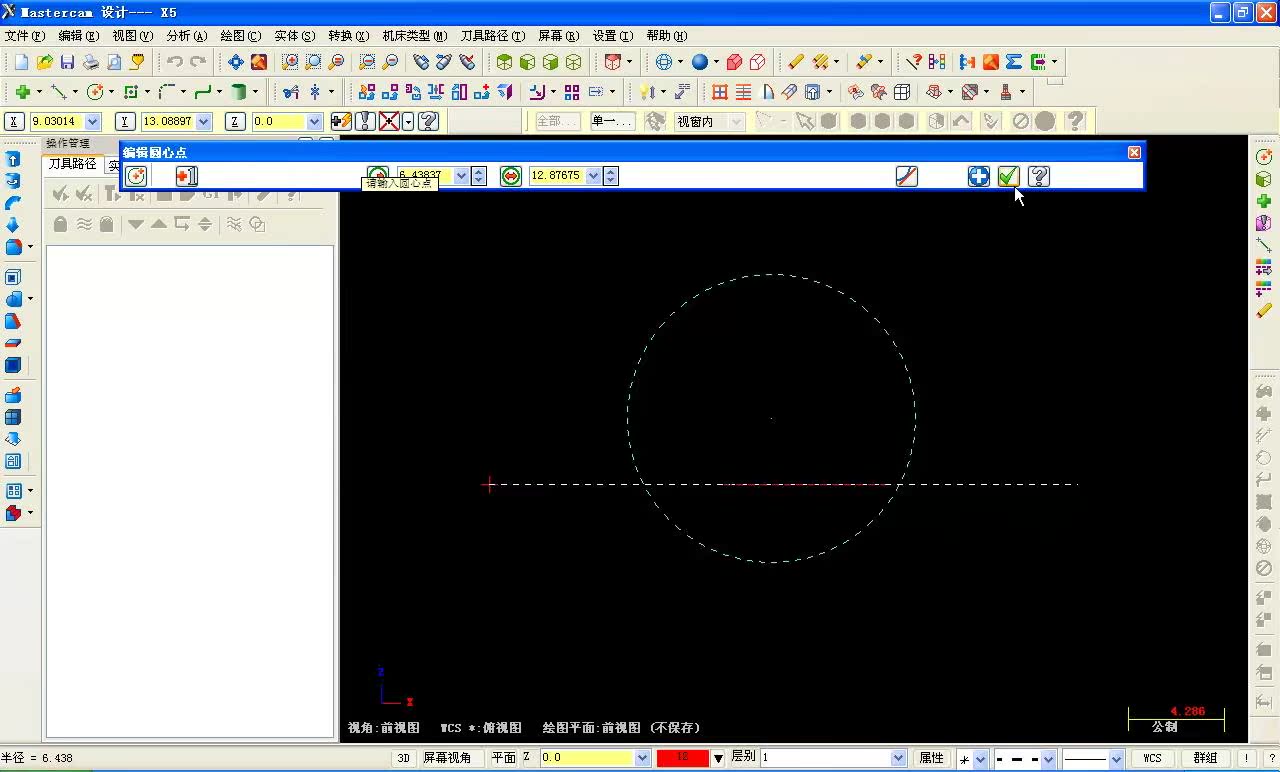Image resolution: width=1280 pixels, height=772 pixels.
Task: Open the Y coordinate dropdown
Action: coord(204,121)
